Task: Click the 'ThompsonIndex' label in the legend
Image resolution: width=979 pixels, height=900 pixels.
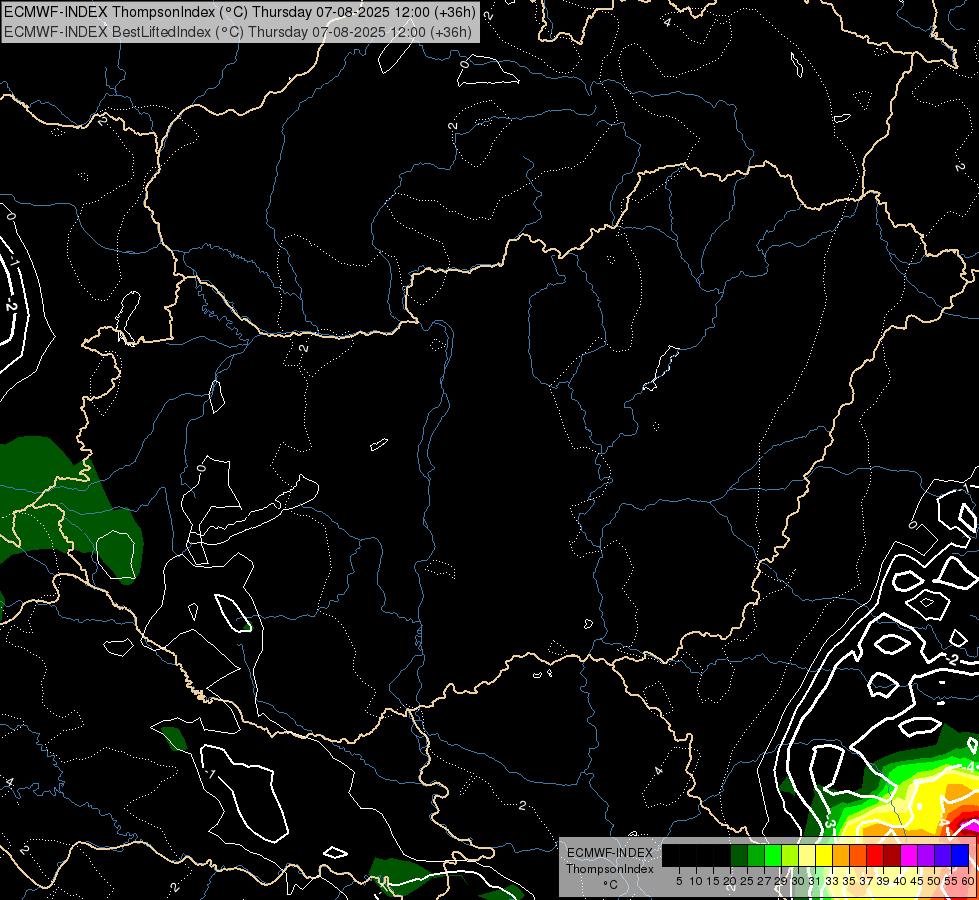Action: pyautogui.click(x=610, y=869)
